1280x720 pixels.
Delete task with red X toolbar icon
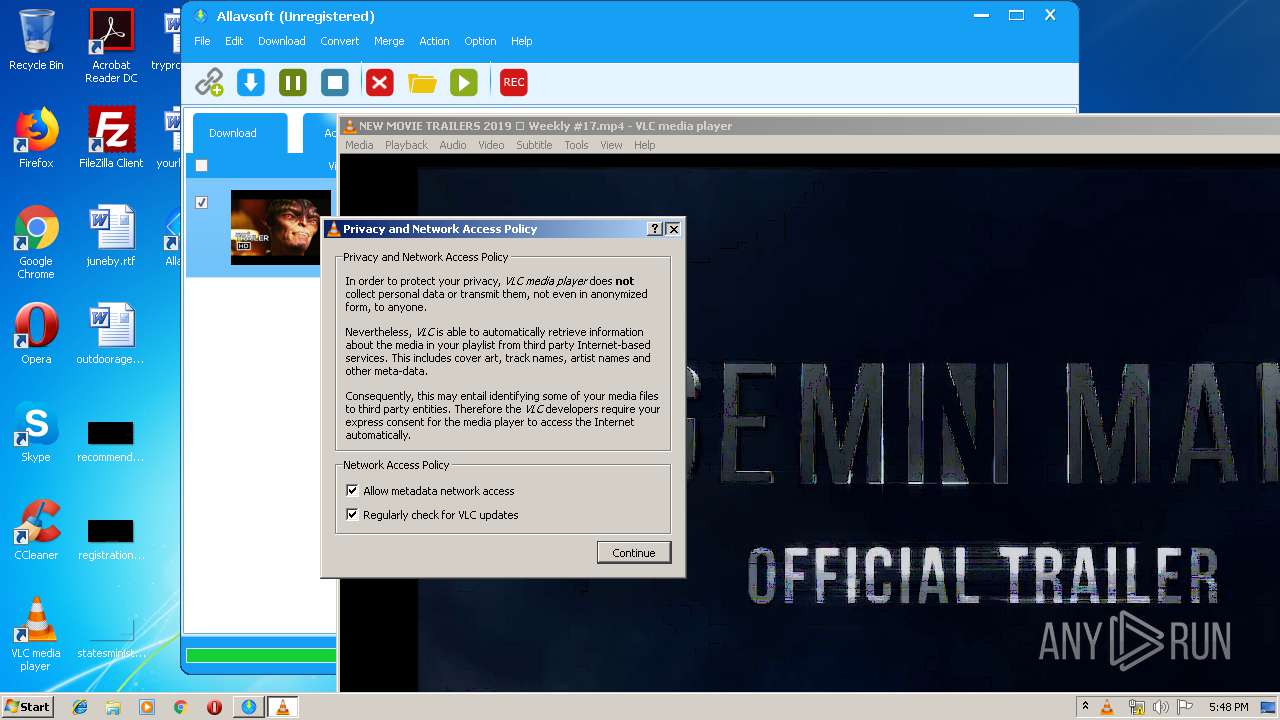(x=379, y=82)
